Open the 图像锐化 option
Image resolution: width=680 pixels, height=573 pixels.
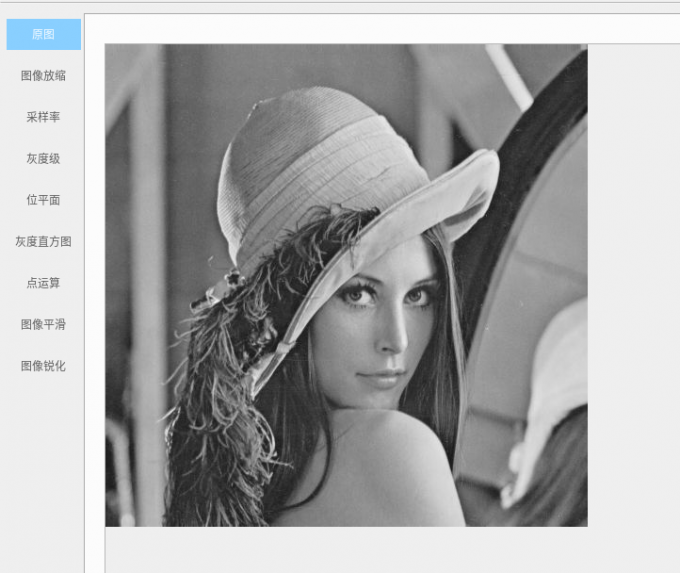point(43,366)
